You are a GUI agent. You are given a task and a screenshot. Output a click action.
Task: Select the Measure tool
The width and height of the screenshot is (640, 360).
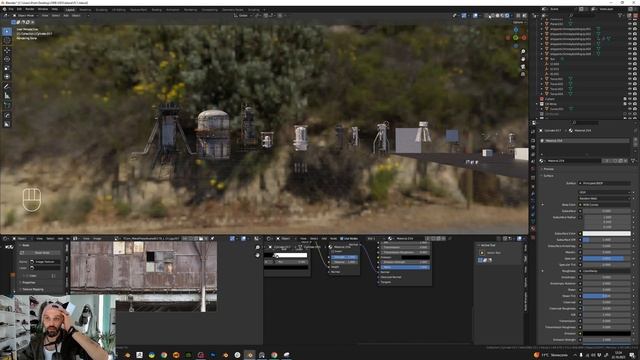coord(7,96)
